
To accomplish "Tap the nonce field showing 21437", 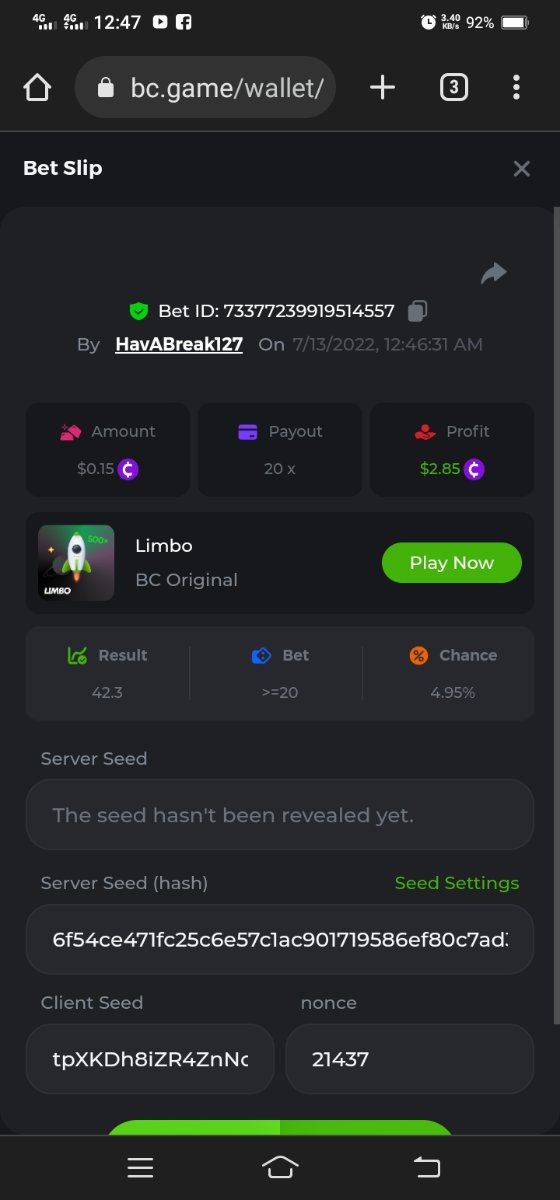I will (410, 1059).
